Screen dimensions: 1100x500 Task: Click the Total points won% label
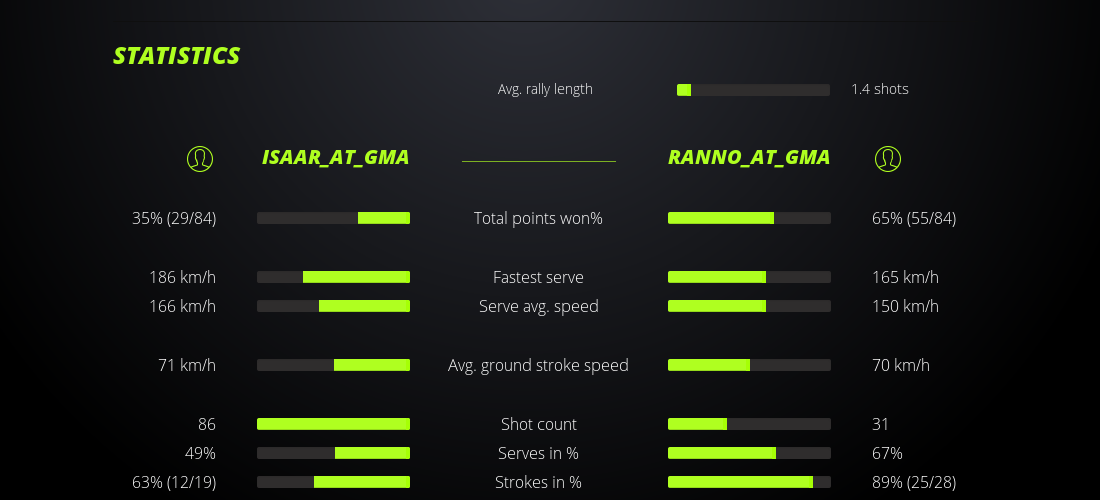point(538,218)
